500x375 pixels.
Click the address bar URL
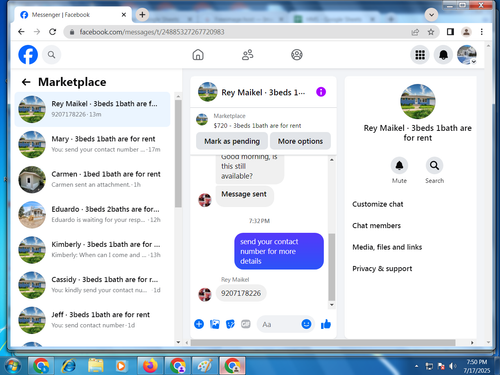(x=152, y=32)
